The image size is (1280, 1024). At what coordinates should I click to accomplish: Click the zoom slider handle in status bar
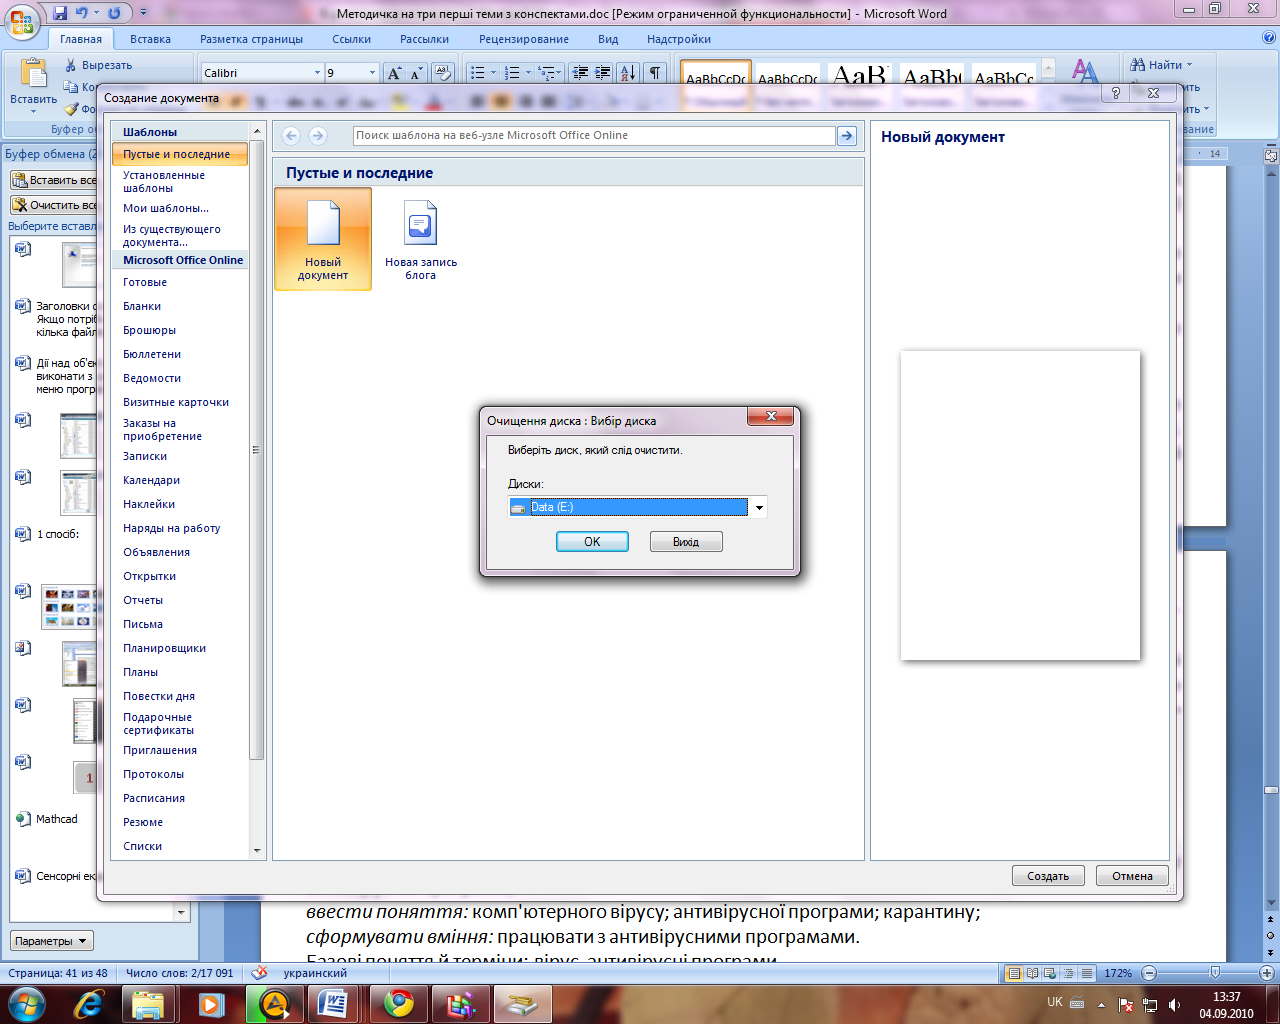pos(1214,973)
